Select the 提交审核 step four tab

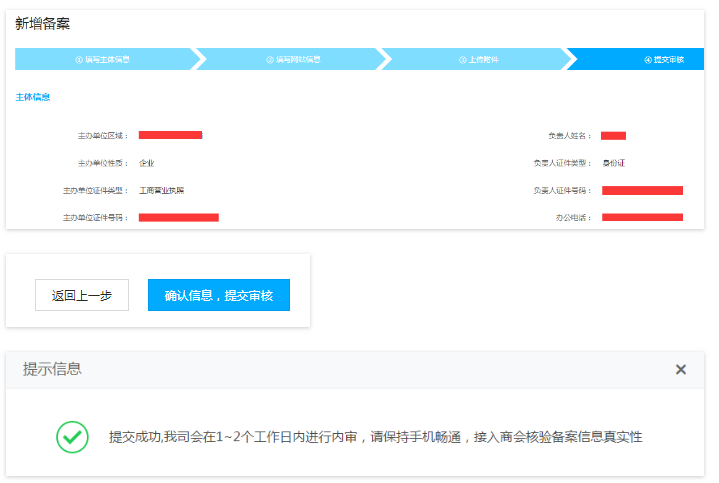point(664,60)
